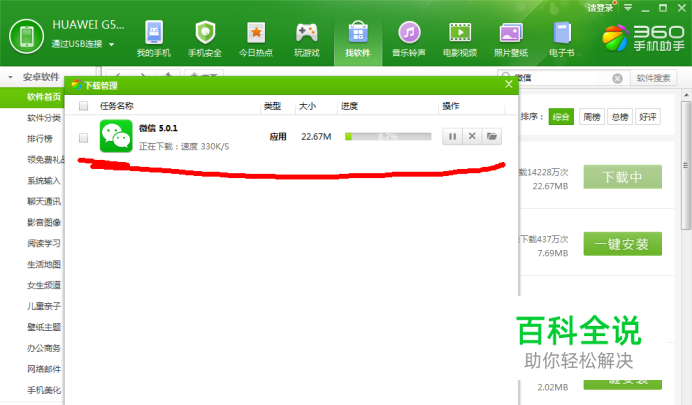Select 壁纸主题 category
This screenshot has height=405, width=692.
[44, 327]
